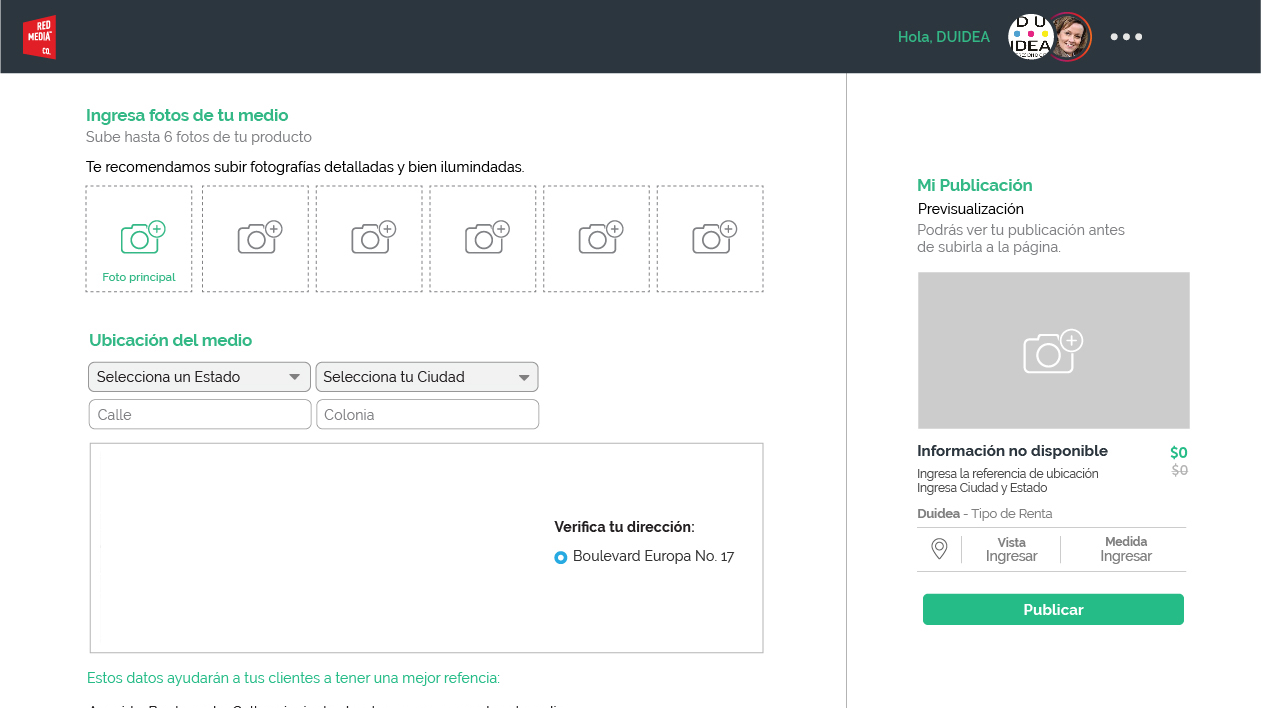
Task: Add a photo in the fifth upload slot
Action: click(x=596, y=239)
